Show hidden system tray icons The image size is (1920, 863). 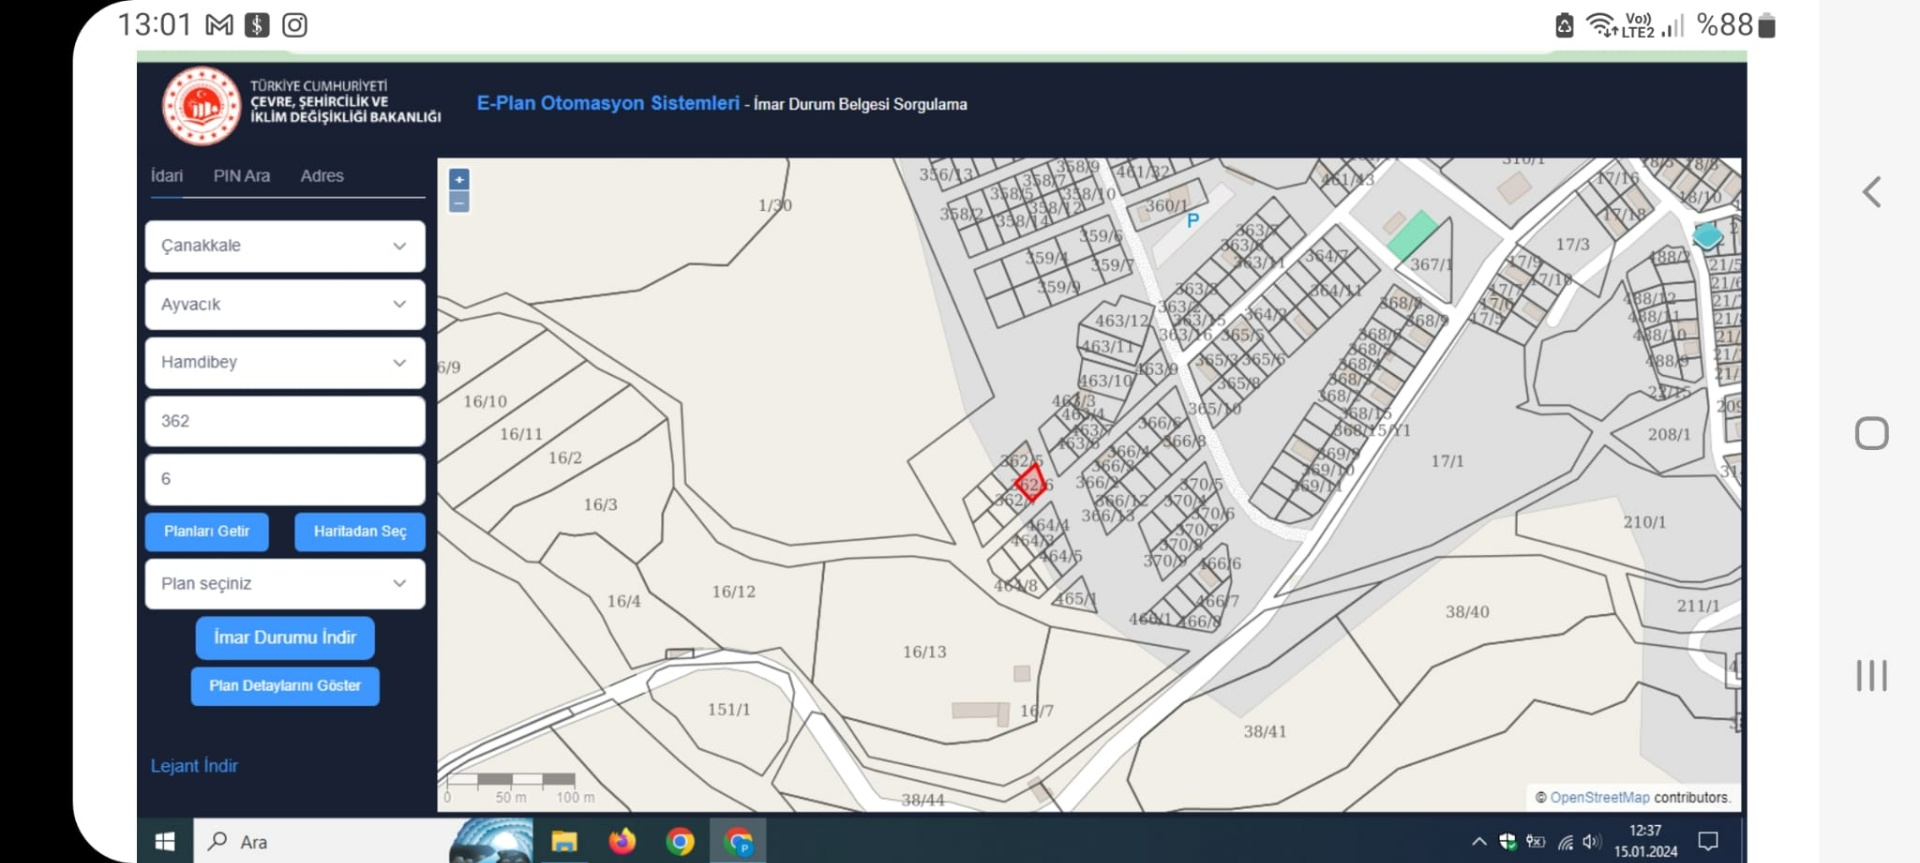(1479, 841)
